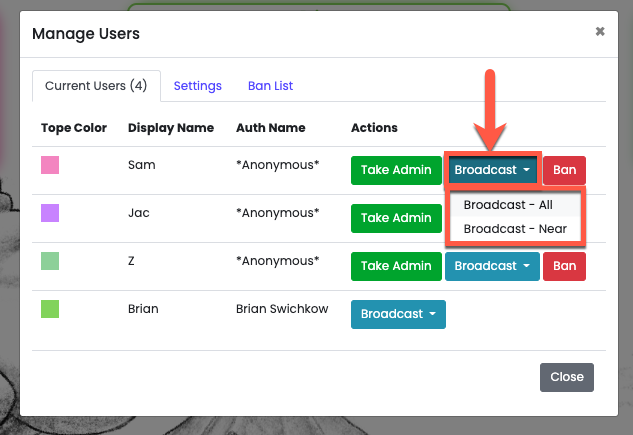Collapse Sam's Broadcast dropdown
This screenshot has width=633, height=435.
point(493,170)
